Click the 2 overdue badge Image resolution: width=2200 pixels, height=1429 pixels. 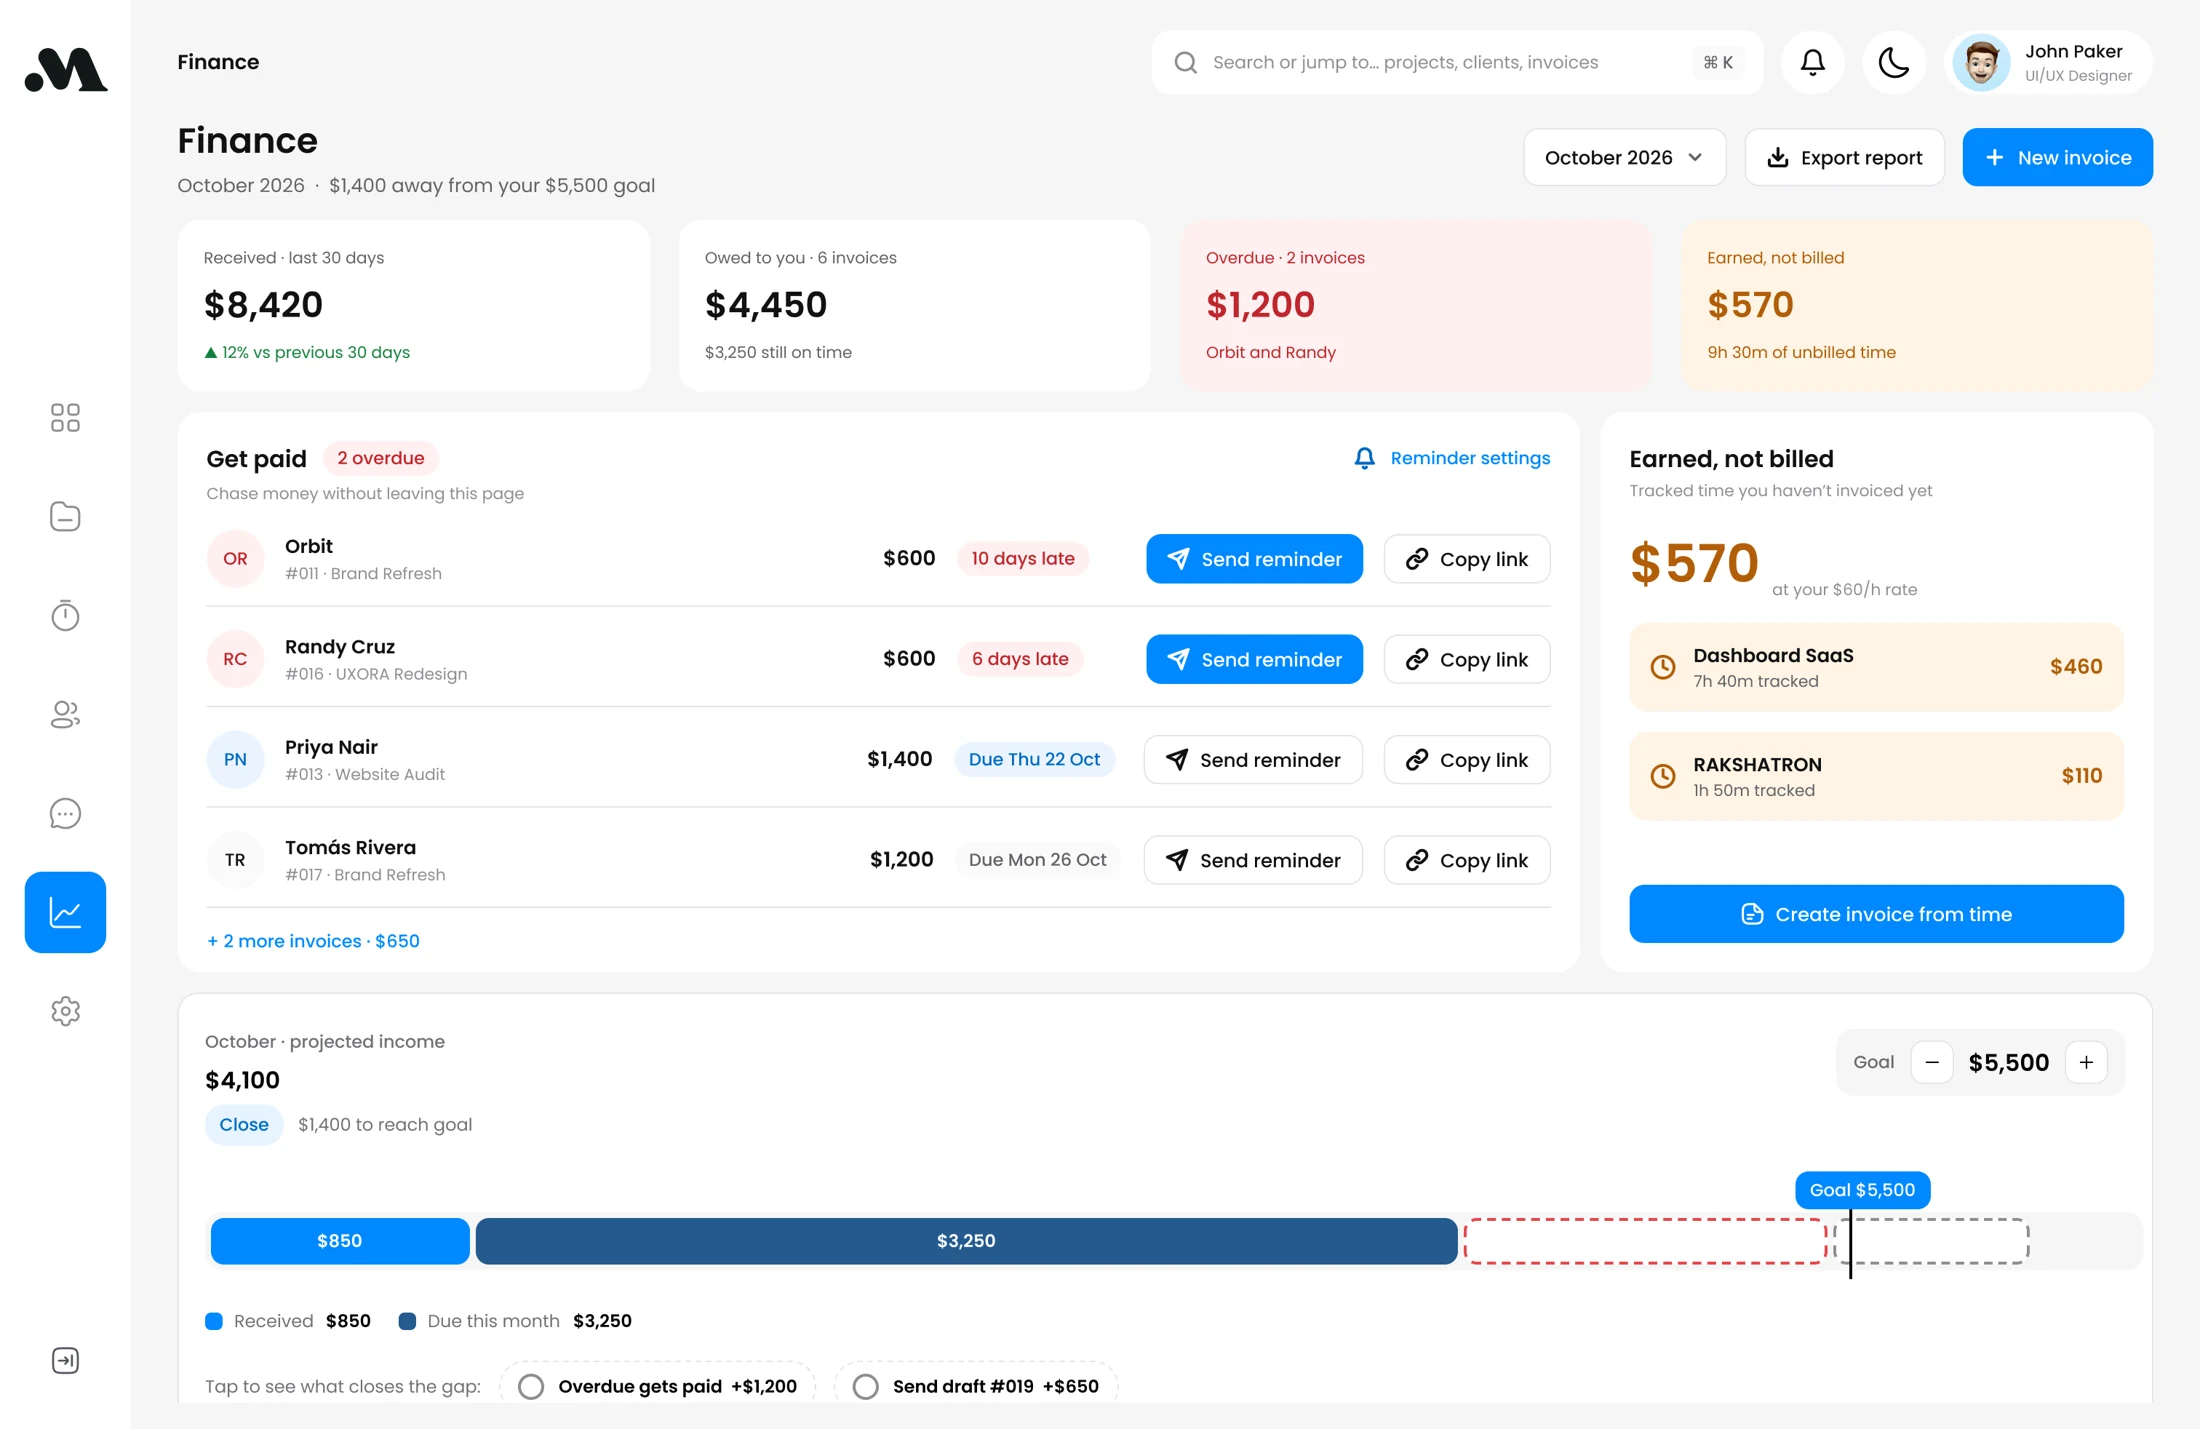pos(380,458)
